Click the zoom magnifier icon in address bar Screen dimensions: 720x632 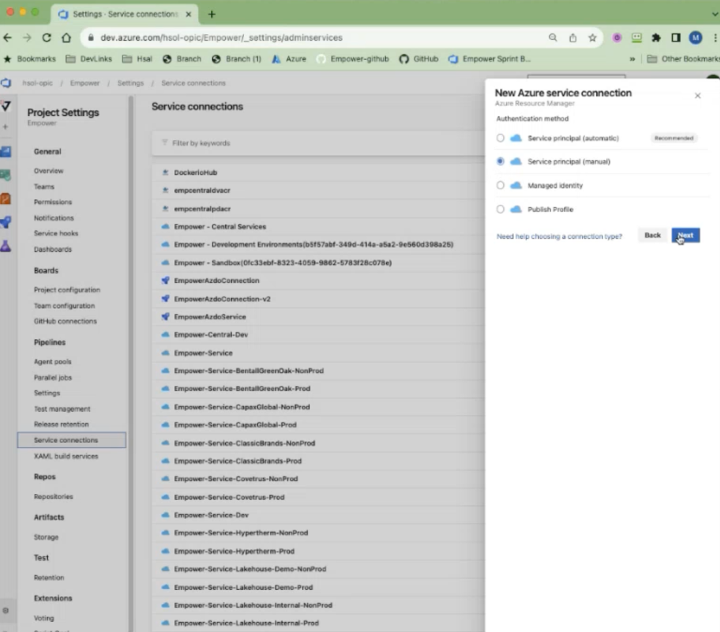[553, 38]
